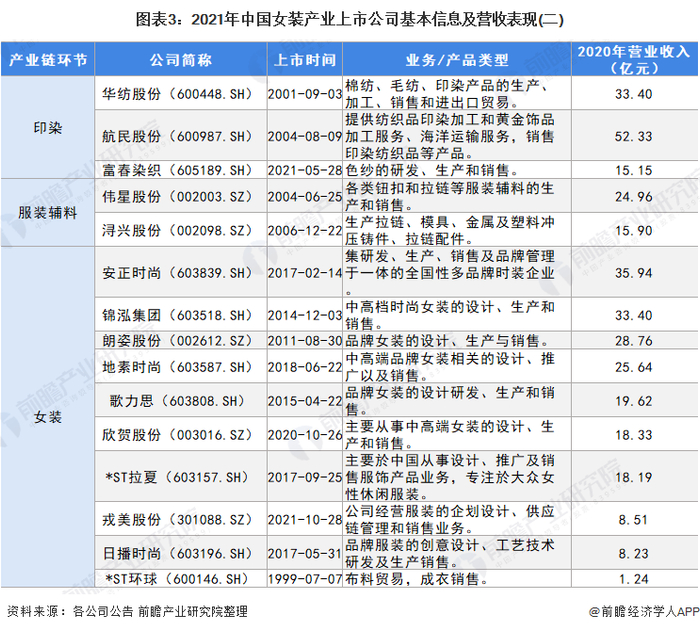The image size is (700, 631).
Task: Click revenue value 18.19
Action: tap(633, 477)
